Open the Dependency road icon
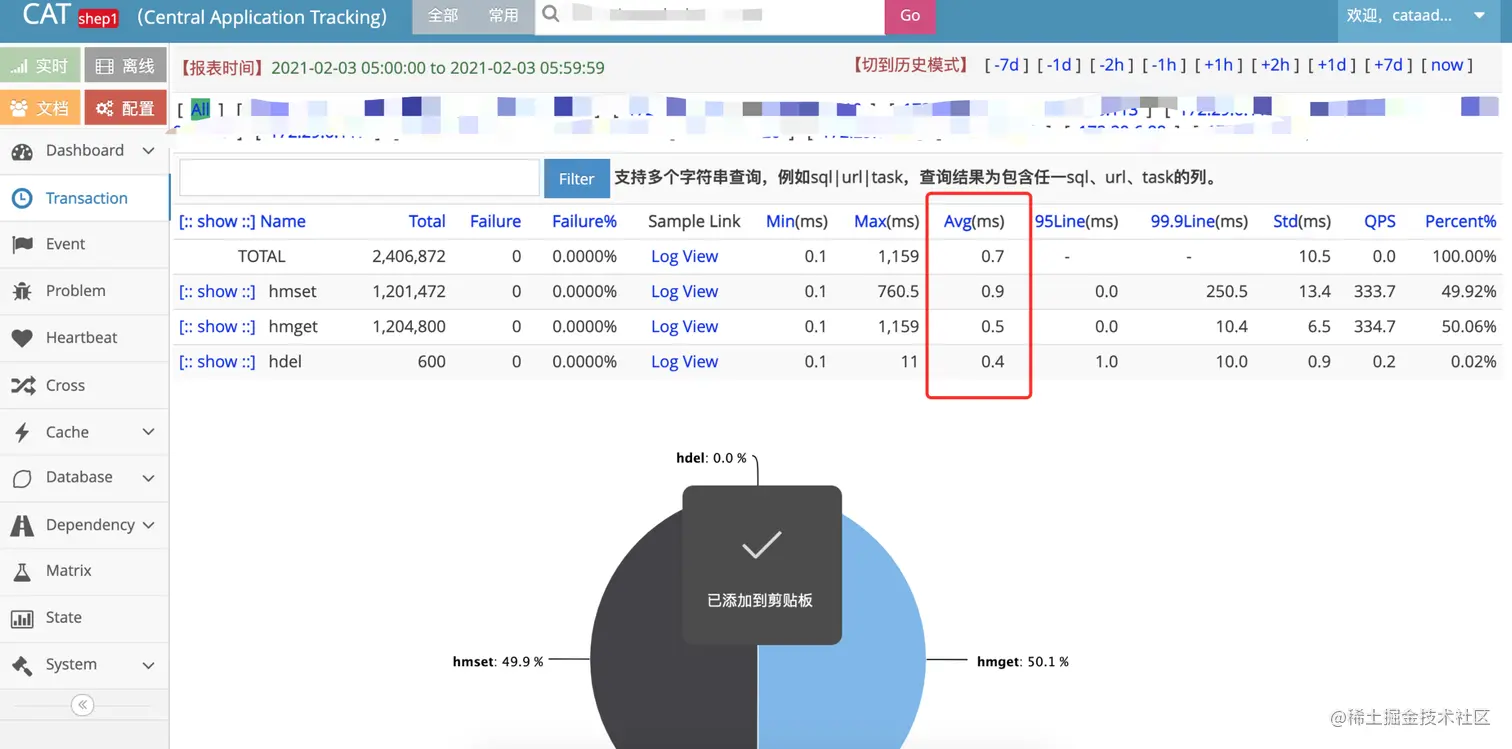 tap(22, 525)
